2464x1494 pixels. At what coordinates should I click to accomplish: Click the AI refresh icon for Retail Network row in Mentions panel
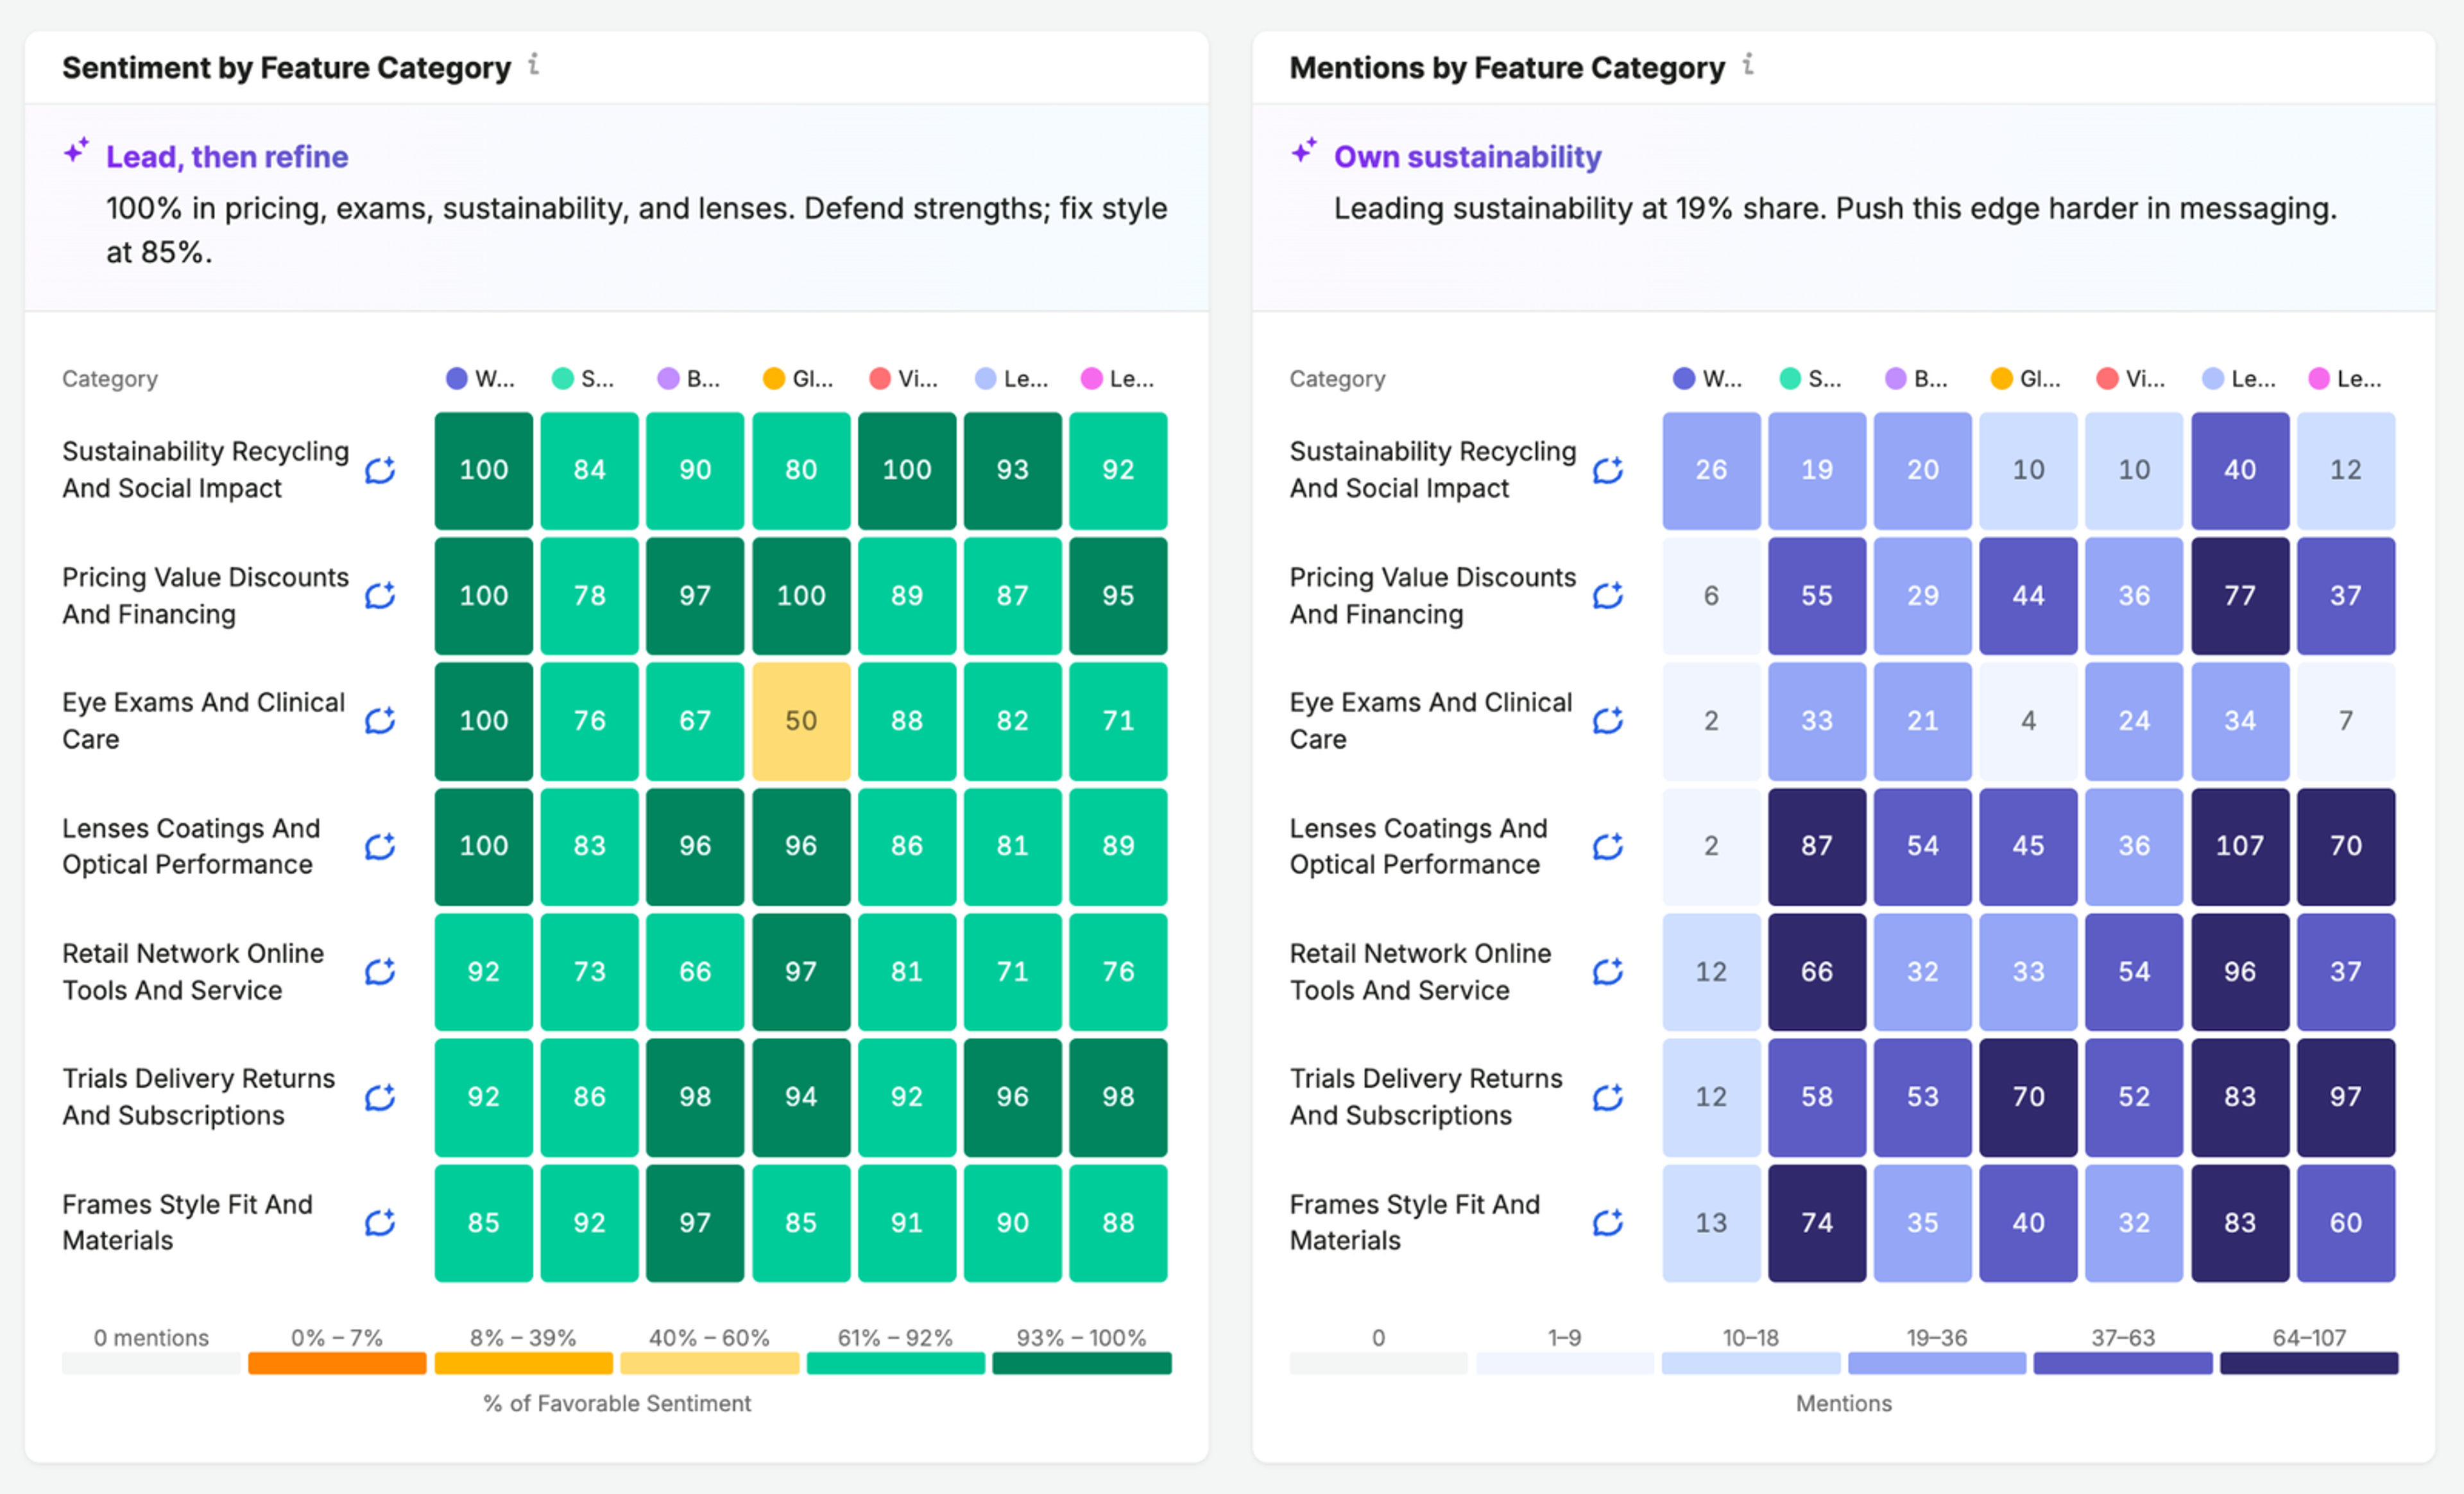tap(1608, 972)
